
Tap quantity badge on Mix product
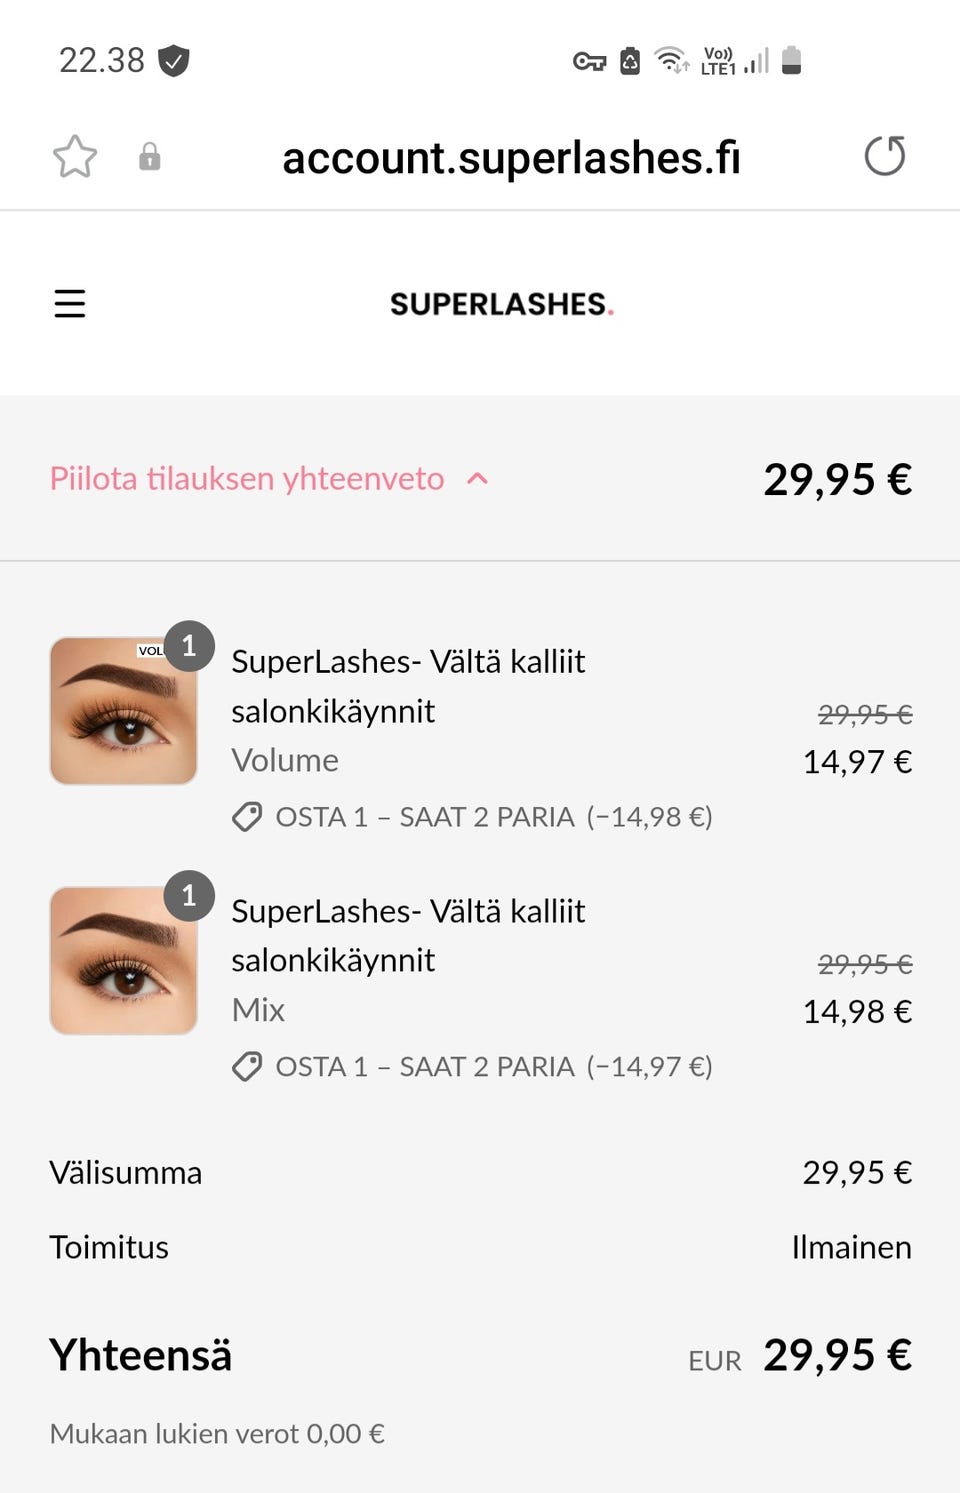coord(189,895)
